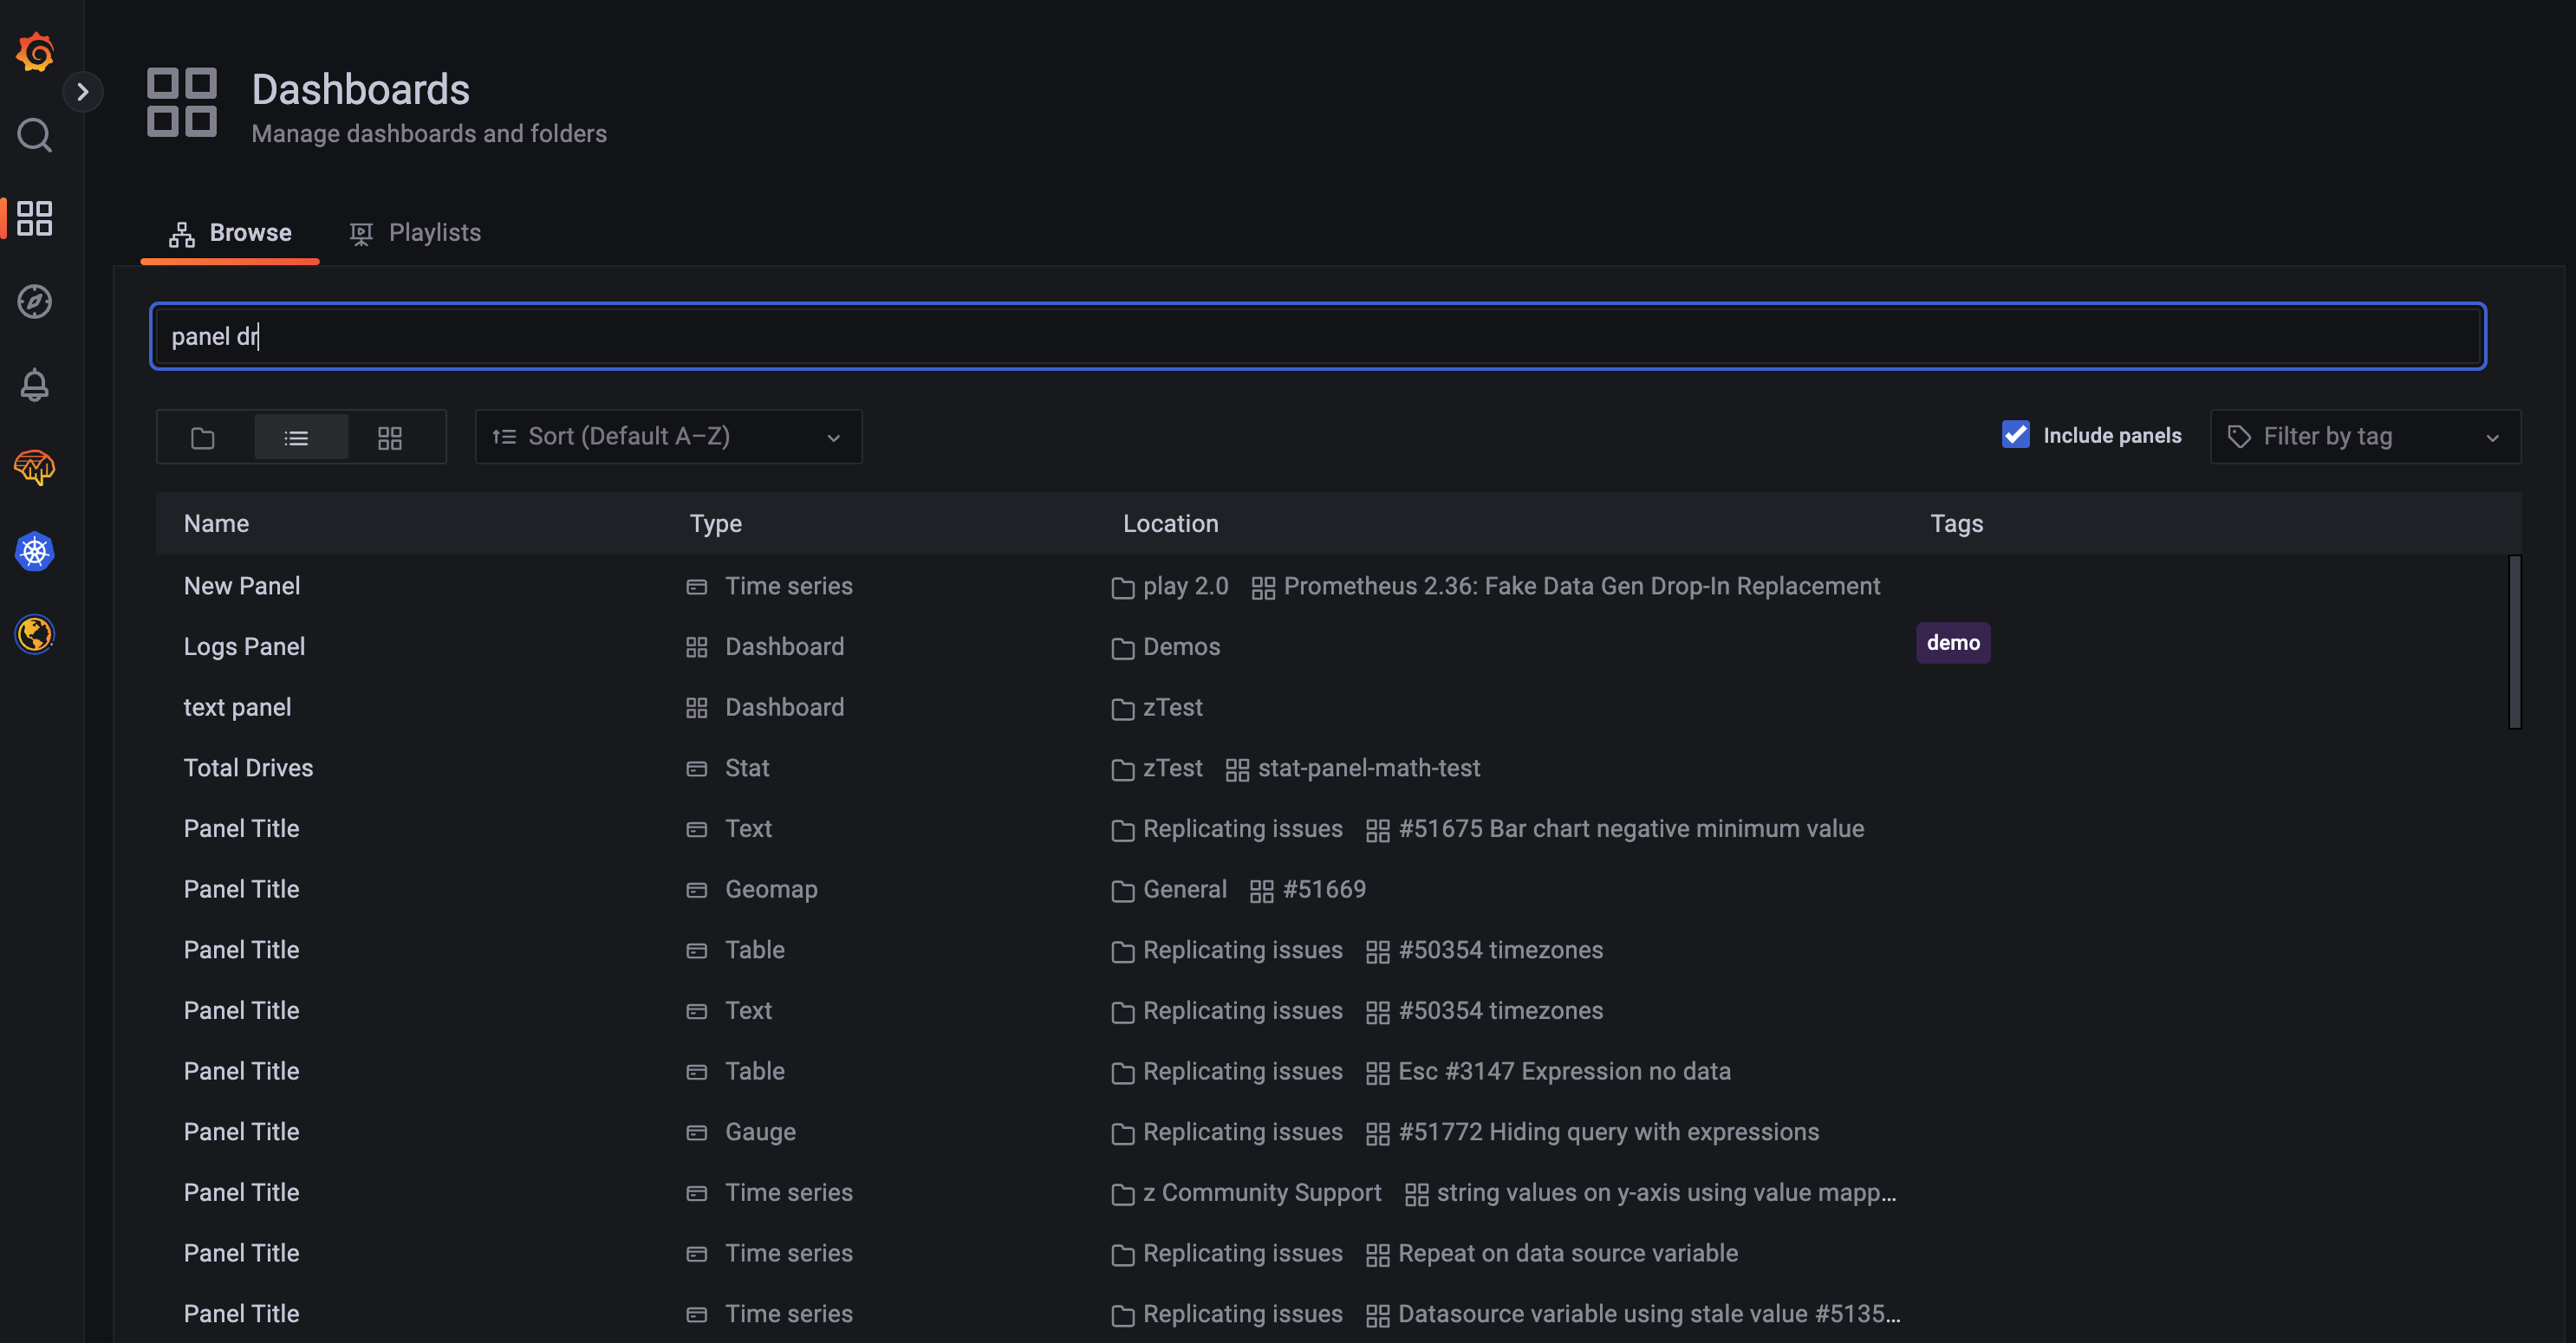Open the Explore compass icon

click(x=35, y=301)
